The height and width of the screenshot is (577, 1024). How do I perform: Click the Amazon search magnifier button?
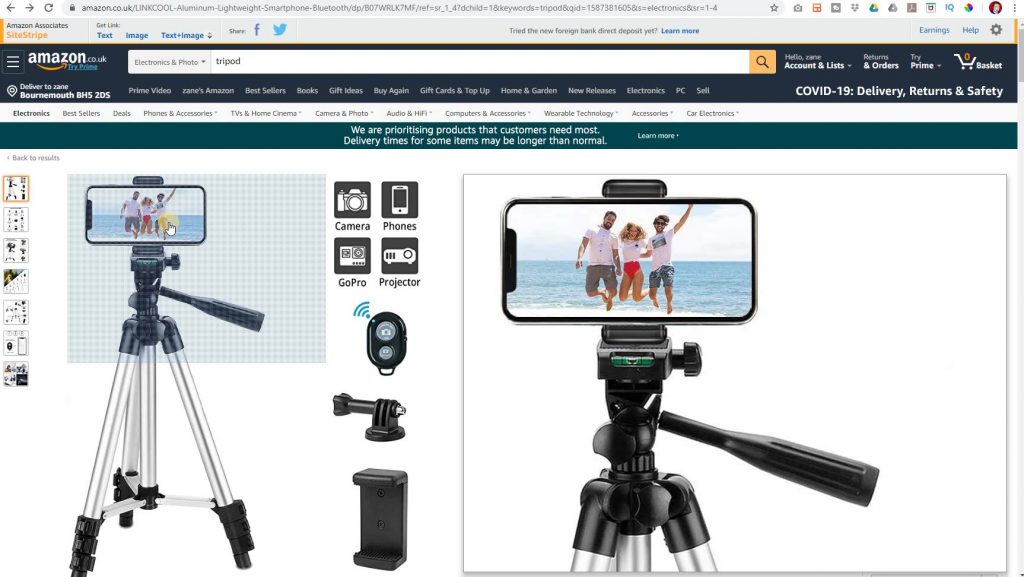click(763, 61)
